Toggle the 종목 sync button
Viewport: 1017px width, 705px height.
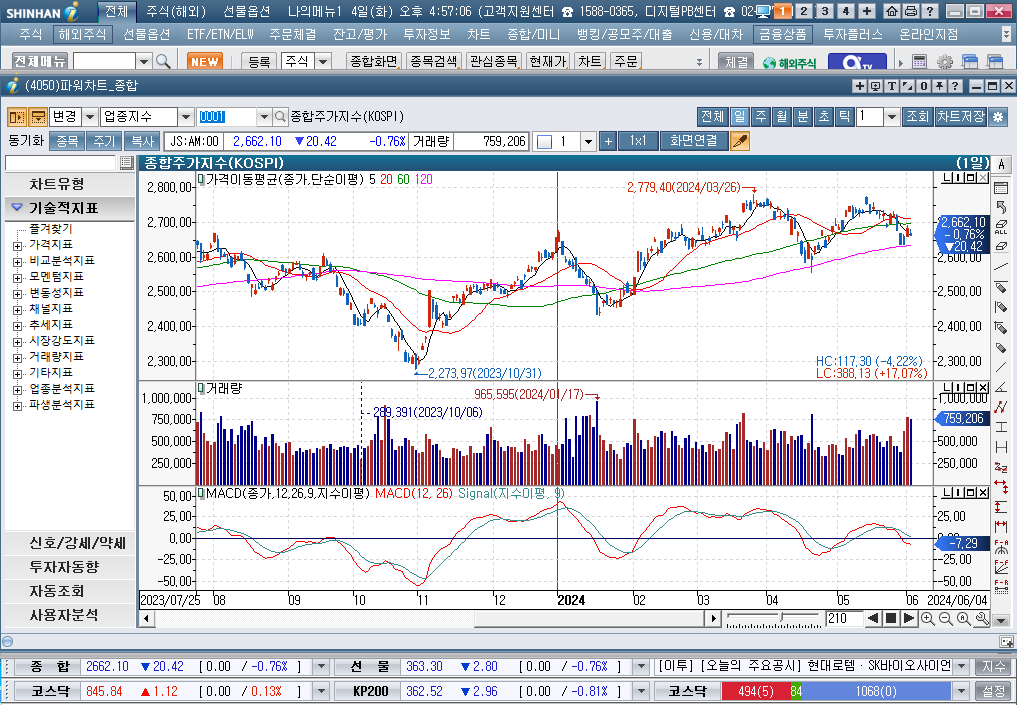[67, 141]
